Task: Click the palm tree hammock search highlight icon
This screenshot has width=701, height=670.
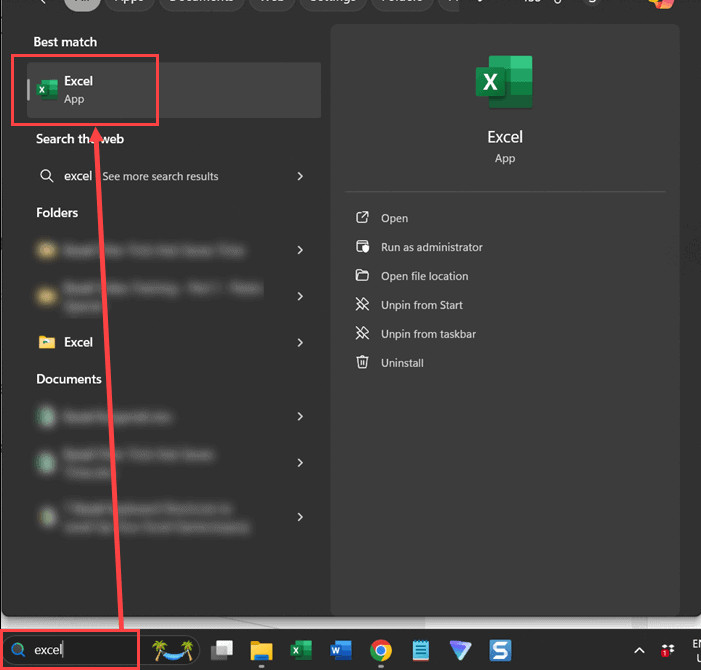Action: (x=173, y=651)
